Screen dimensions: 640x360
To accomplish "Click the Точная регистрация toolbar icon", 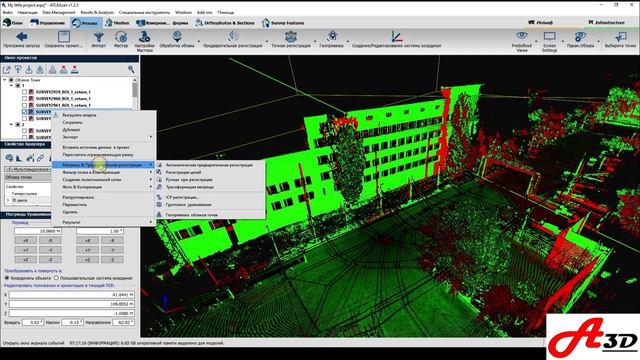I will point(291,37).
